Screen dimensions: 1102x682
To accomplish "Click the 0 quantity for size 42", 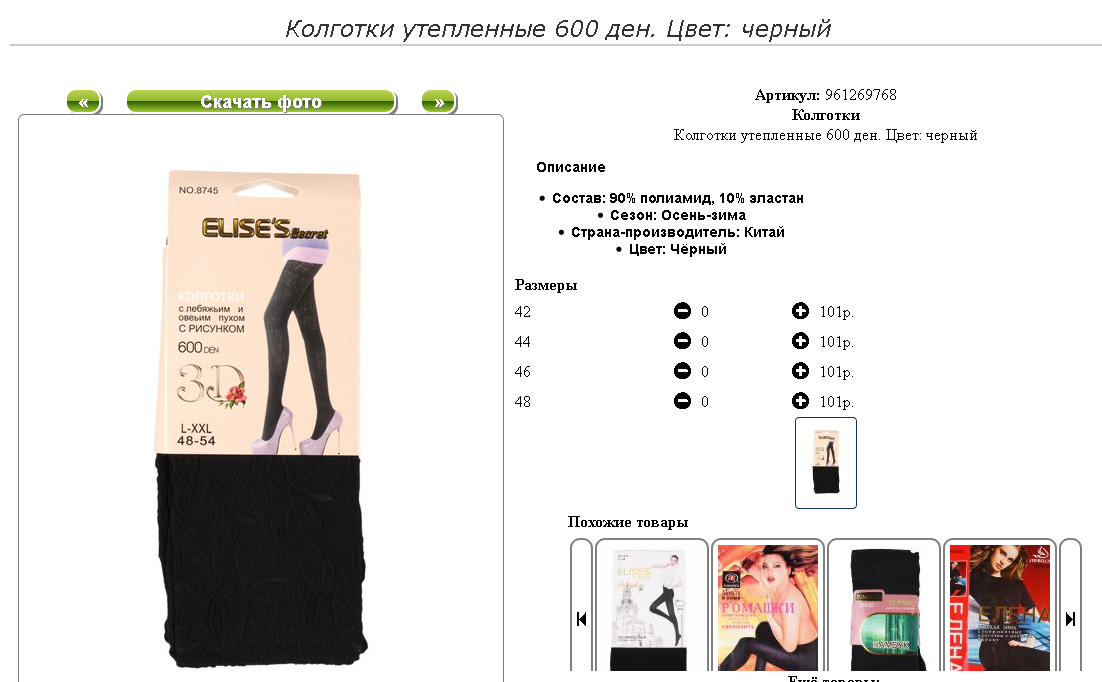I will [x=705, y=312].
